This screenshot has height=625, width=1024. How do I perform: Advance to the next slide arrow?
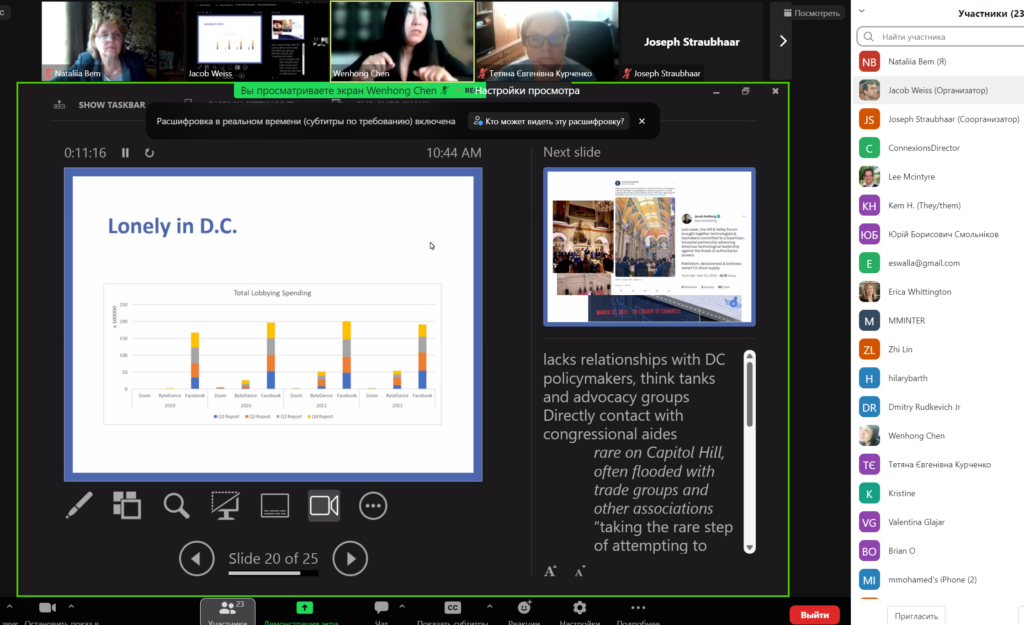(x=349, y=558)
